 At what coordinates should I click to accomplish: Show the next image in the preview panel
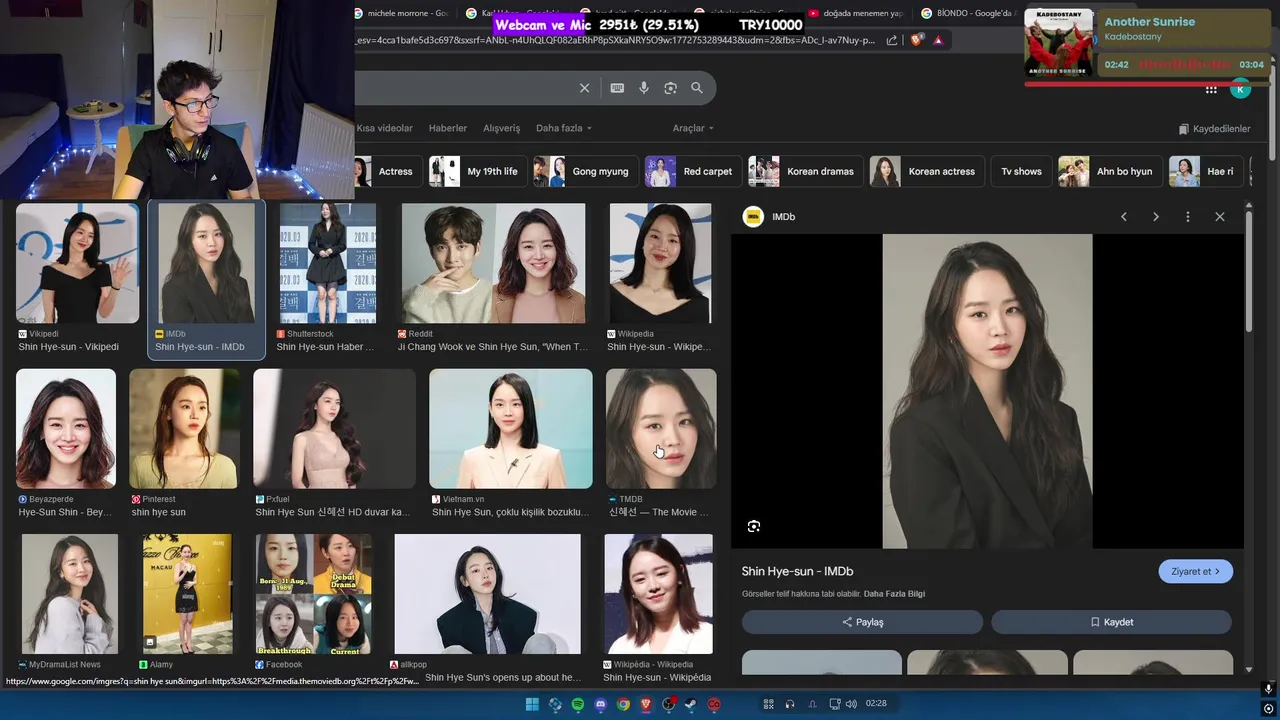point(1156,217)
